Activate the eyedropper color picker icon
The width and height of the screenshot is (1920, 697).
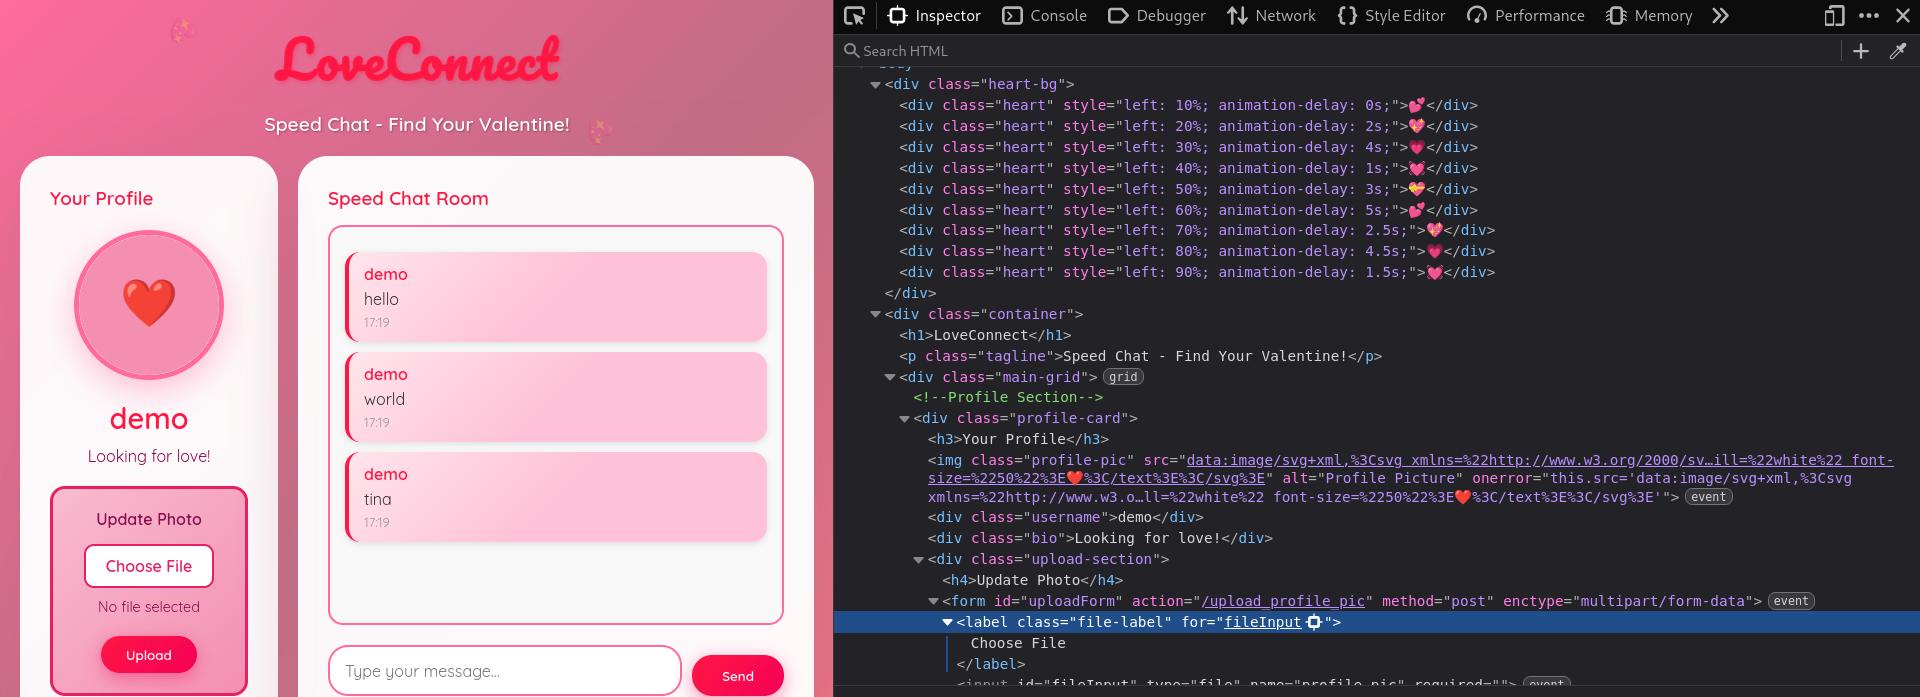point(1897,51)
